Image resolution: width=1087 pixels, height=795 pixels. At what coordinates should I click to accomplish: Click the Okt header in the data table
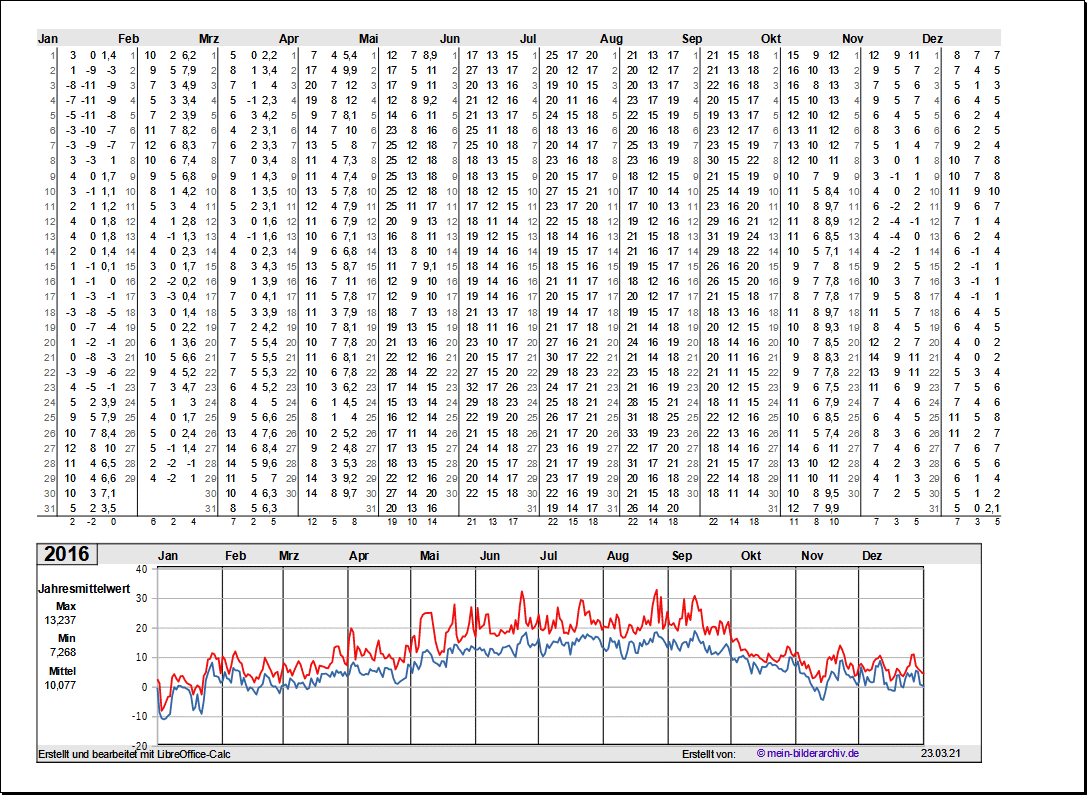click(771, 38)
